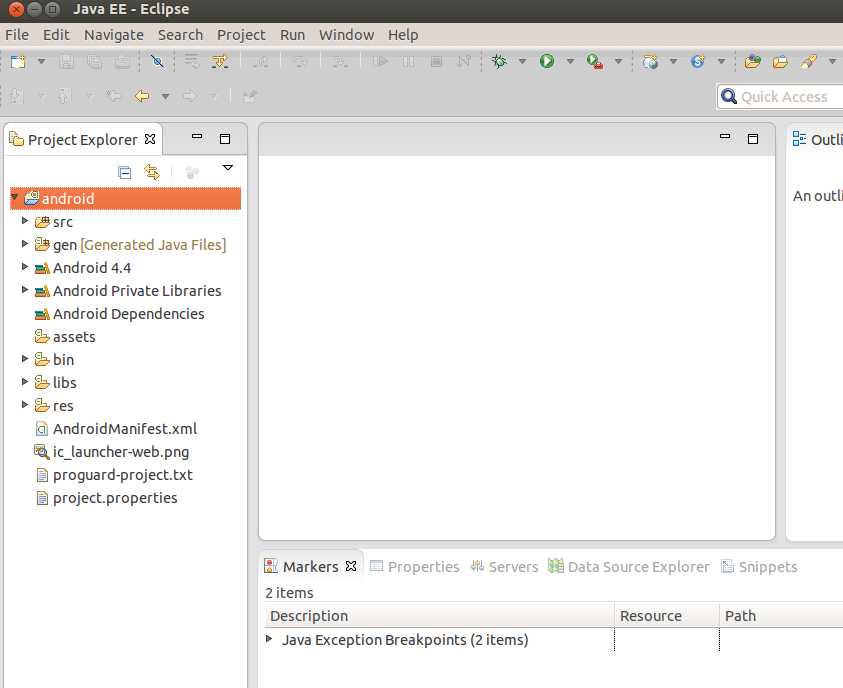This screenshot has width=843, height=688.
Task: Open the Help menu
Action: (403, 35)
